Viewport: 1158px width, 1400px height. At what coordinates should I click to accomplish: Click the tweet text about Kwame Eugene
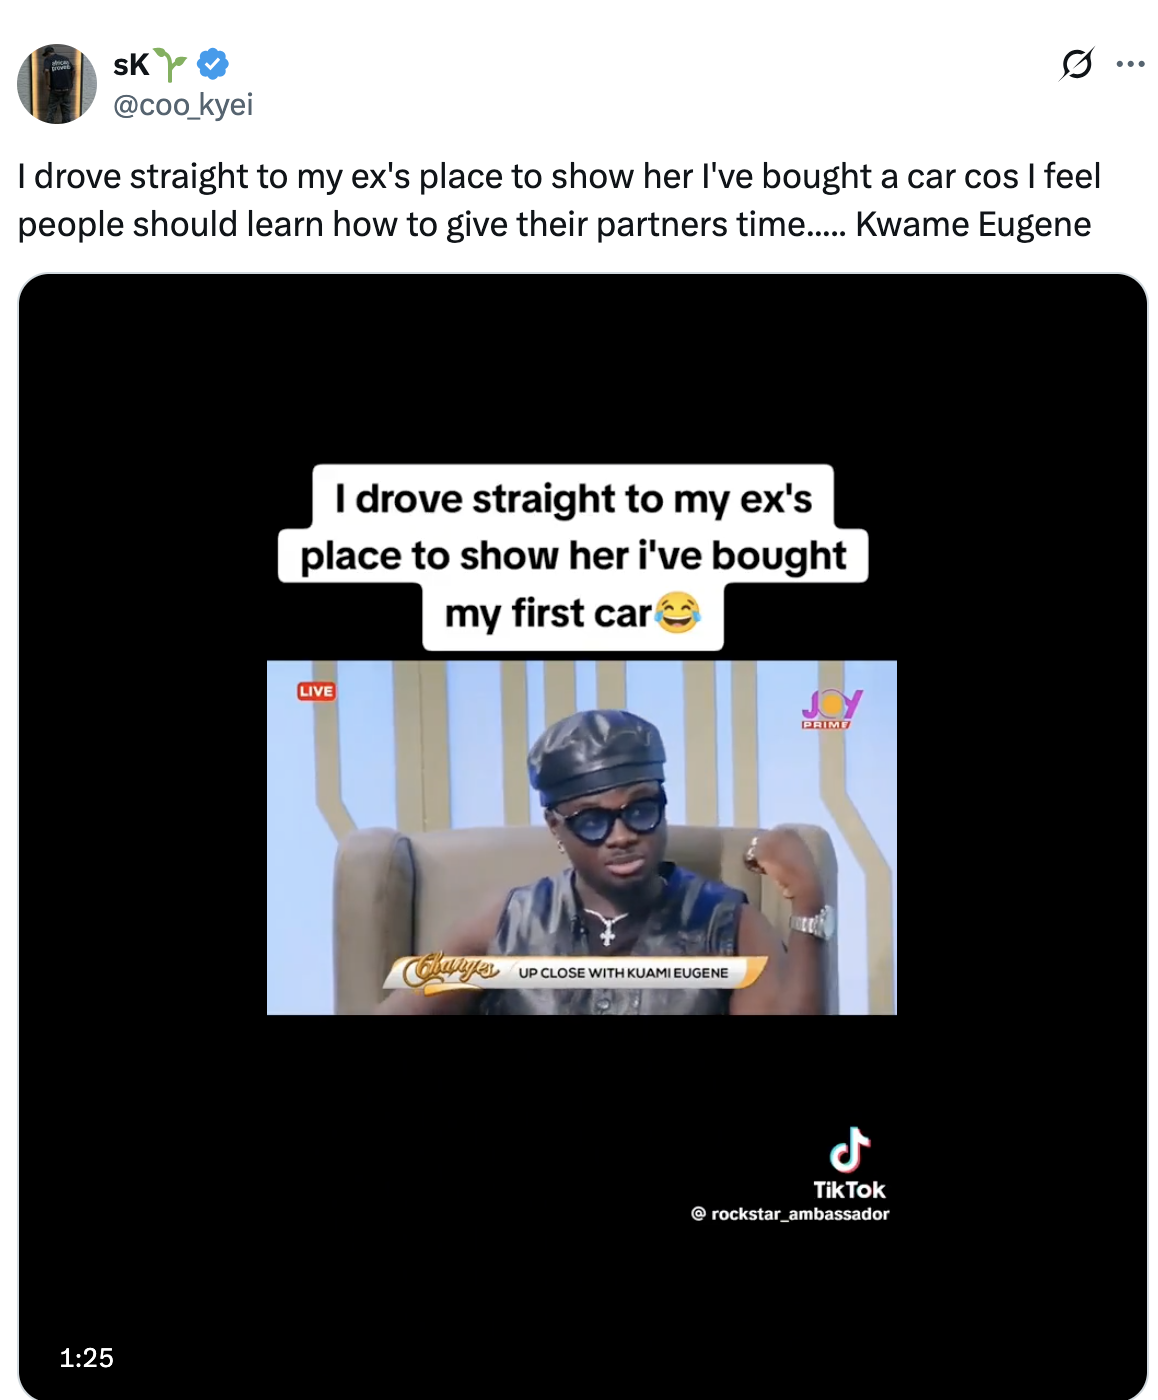point(559,200)
